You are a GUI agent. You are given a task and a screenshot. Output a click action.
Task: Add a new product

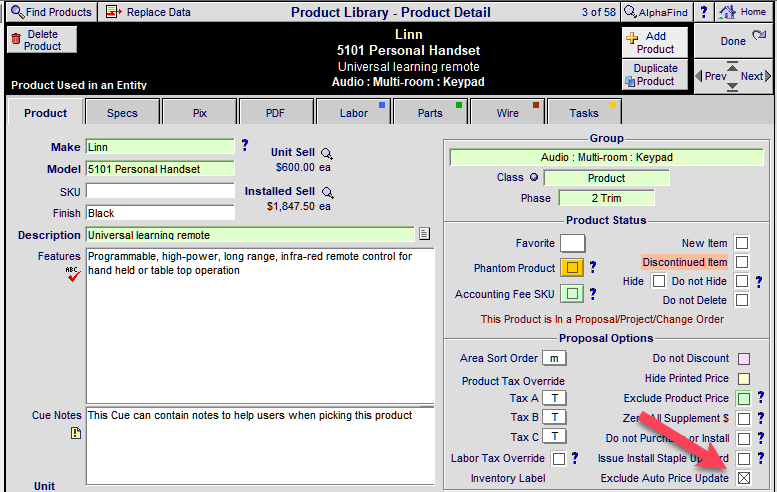click(x=655, y=43)
